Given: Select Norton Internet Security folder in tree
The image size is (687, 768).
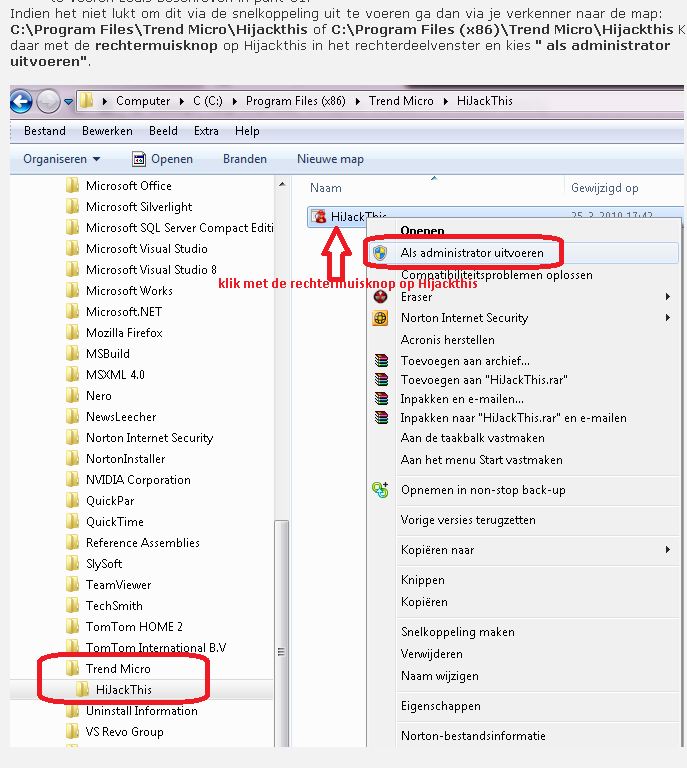Looking at the screenshot, I should (x=149, y=438).
